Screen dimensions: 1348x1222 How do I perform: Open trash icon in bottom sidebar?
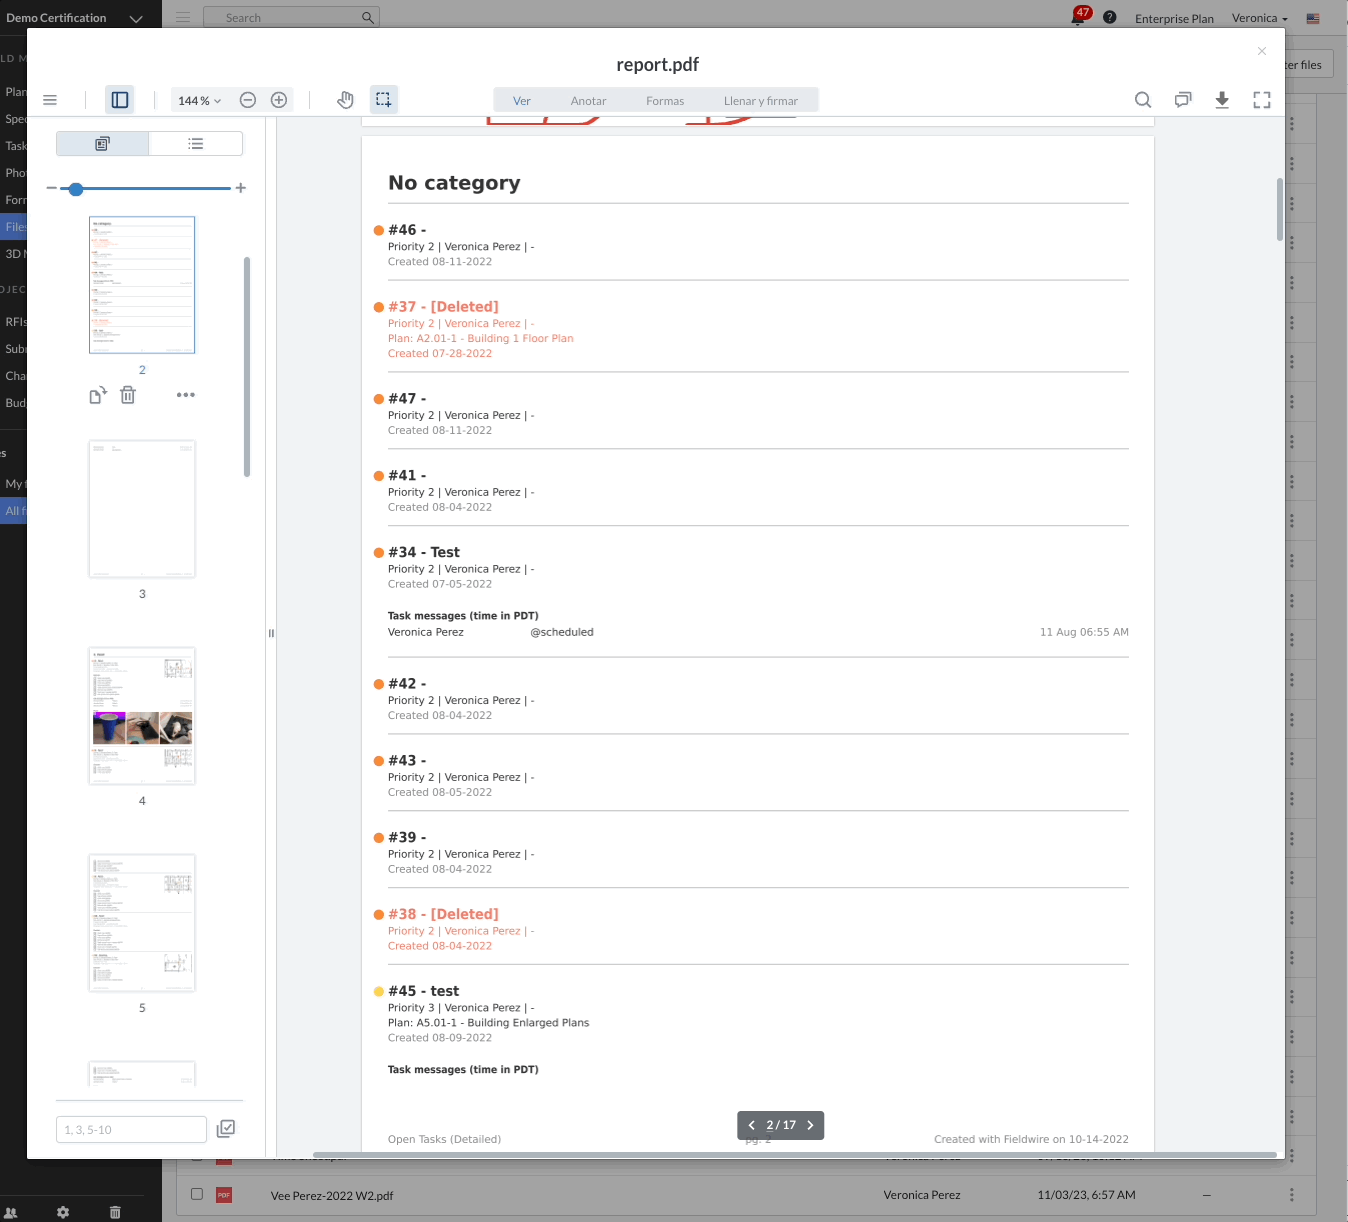point(115,1212)
